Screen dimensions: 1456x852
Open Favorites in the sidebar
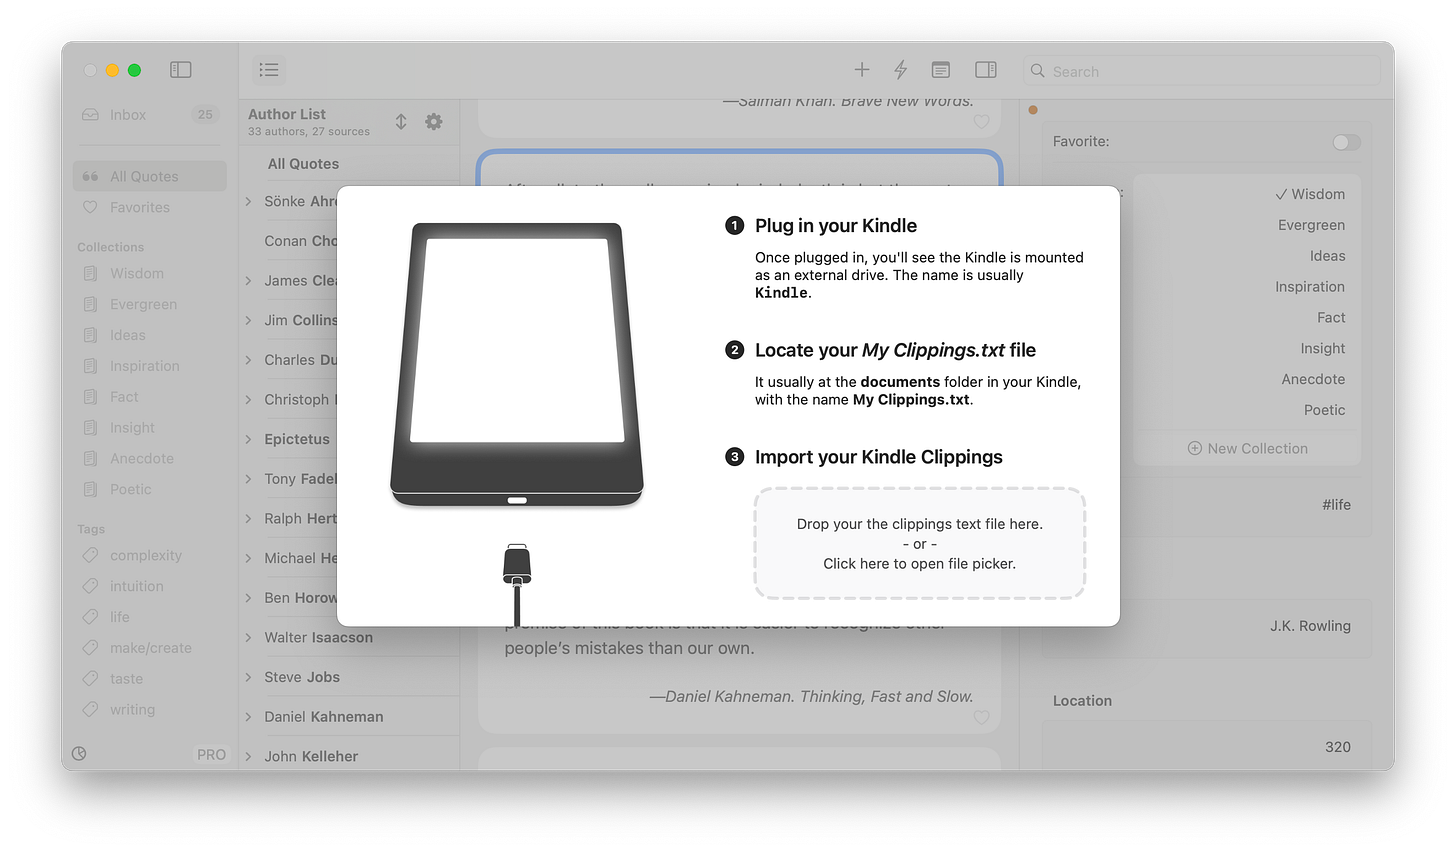[x=150, y=207]
